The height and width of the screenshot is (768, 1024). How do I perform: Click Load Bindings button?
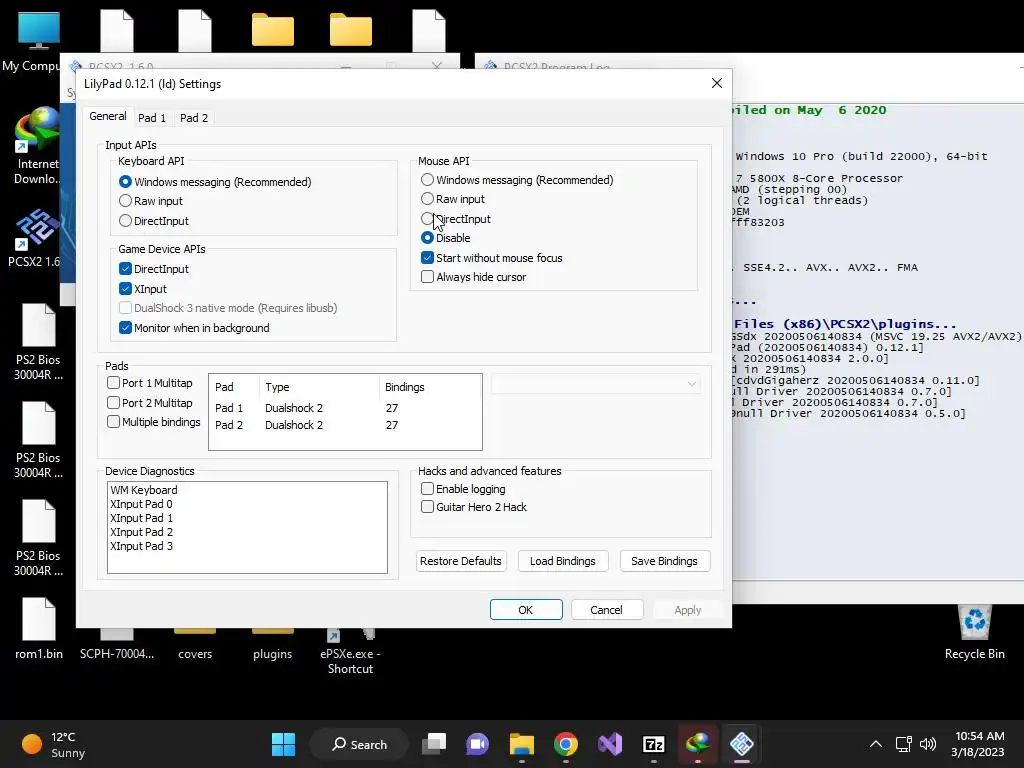pos(563,561)
